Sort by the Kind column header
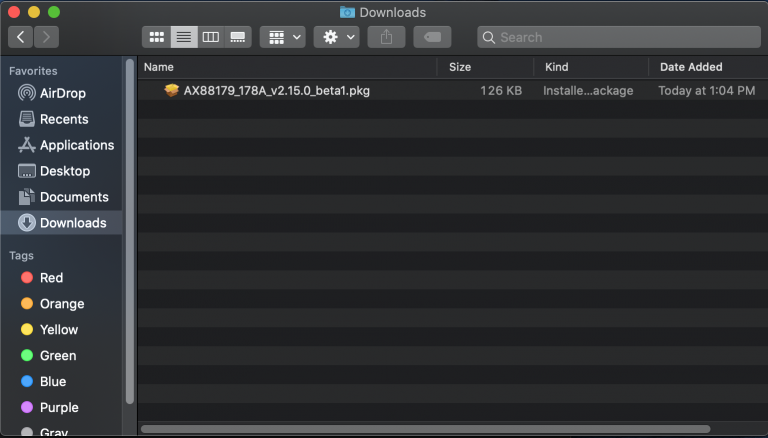The image size is (768, 438). pos(591,67)
